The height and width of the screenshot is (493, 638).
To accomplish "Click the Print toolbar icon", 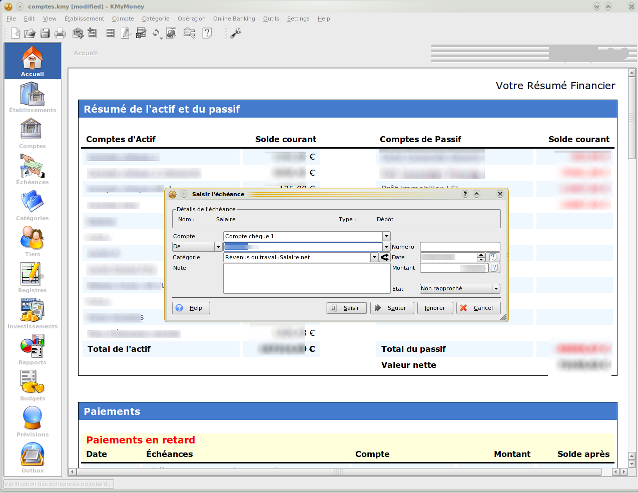I will coord(60,33).
